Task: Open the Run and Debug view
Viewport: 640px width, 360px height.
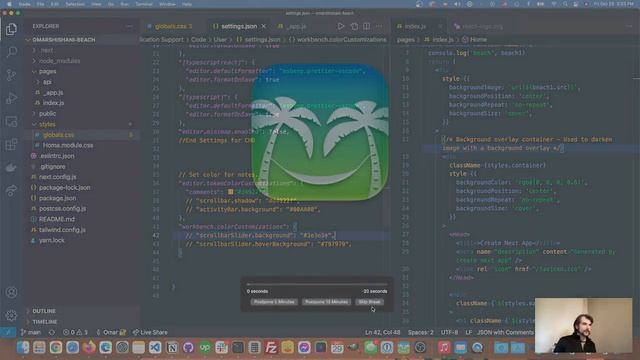Action: click(x=11, y=98)
